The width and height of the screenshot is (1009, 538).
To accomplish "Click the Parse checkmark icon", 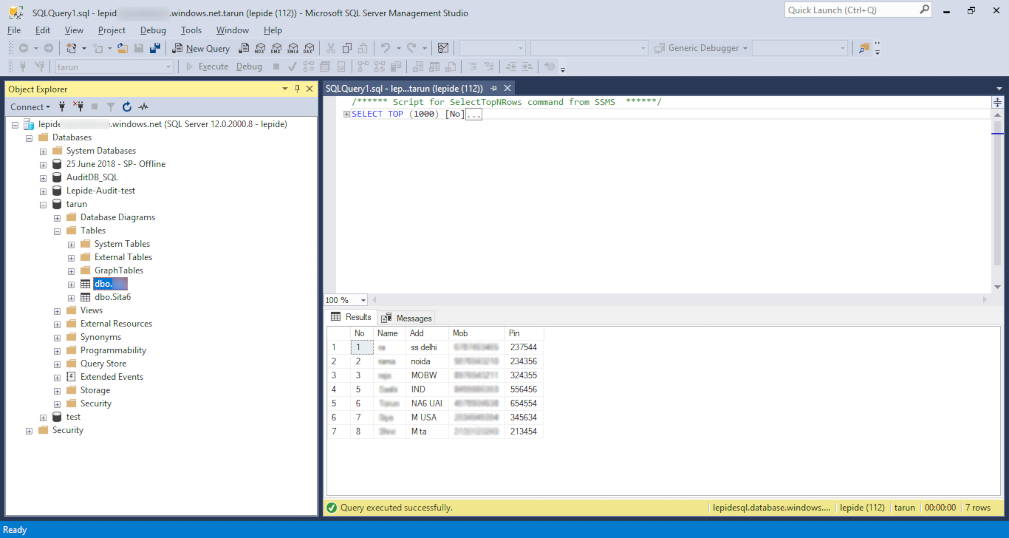I will [293, 66].
